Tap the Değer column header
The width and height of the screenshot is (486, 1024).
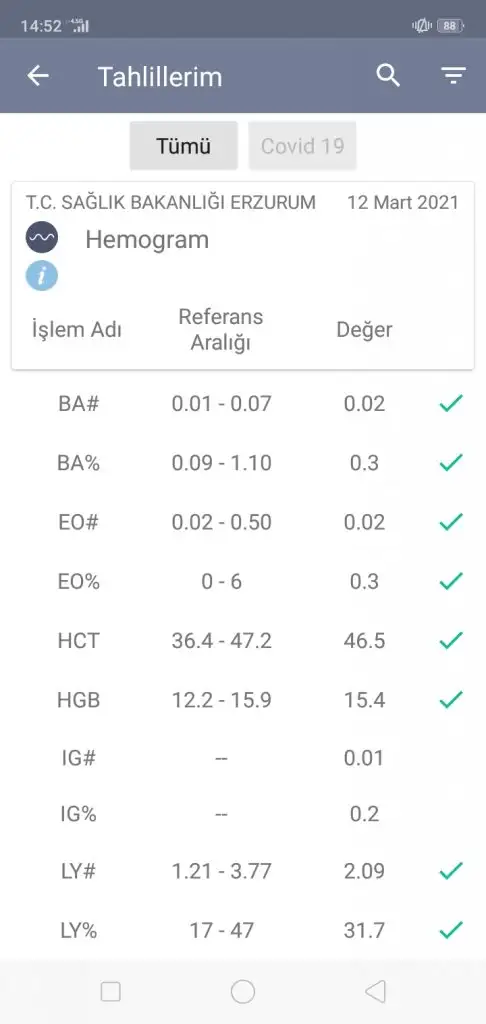coord(364,330)
